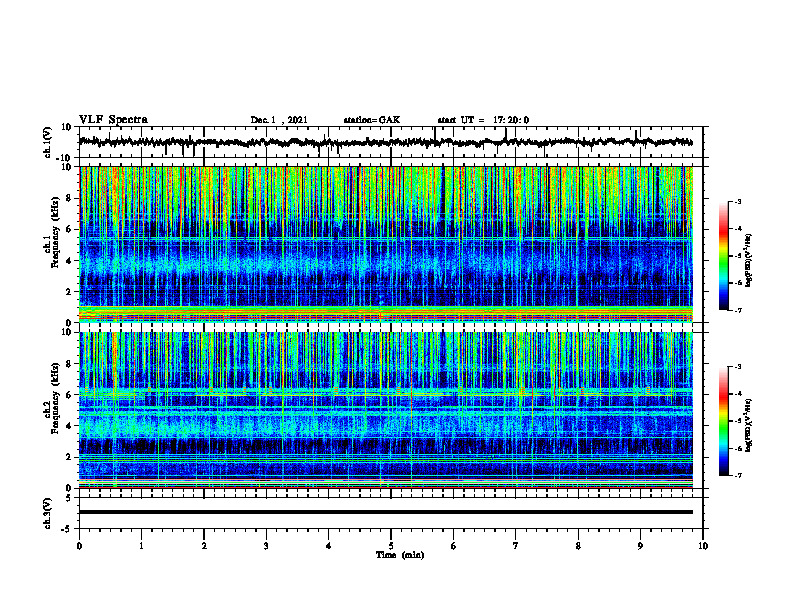Click the upper colorbar next to ch.1 spectrogram

723,256
